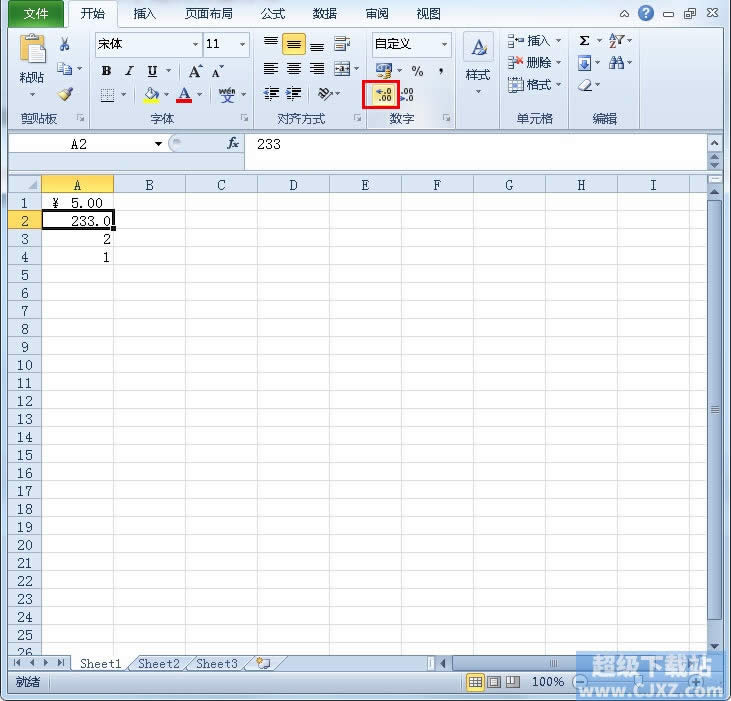
Task: Increase font size with large A icon
Action: click(x=195, y=71)
